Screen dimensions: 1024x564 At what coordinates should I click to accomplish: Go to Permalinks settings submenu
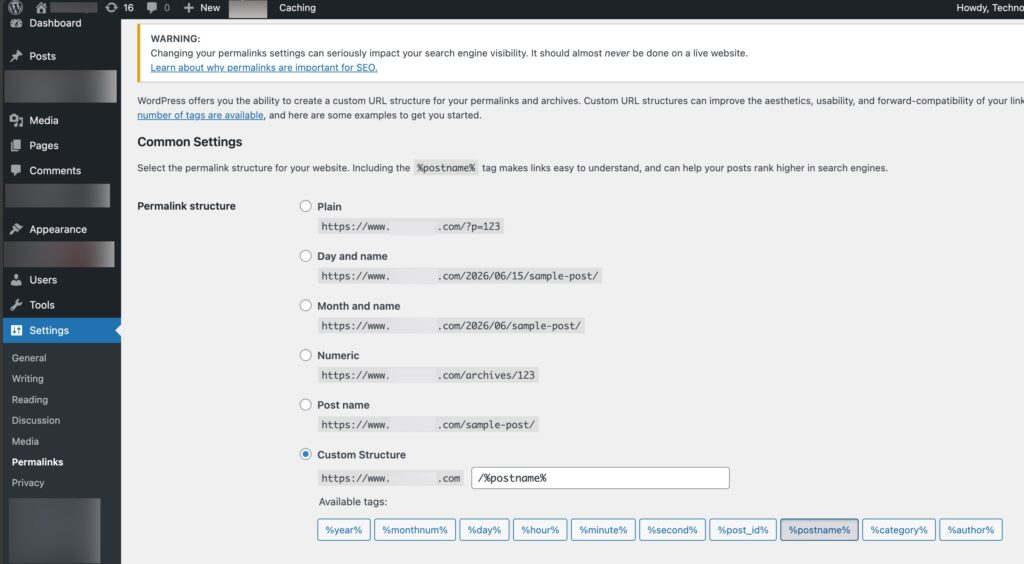37,462
